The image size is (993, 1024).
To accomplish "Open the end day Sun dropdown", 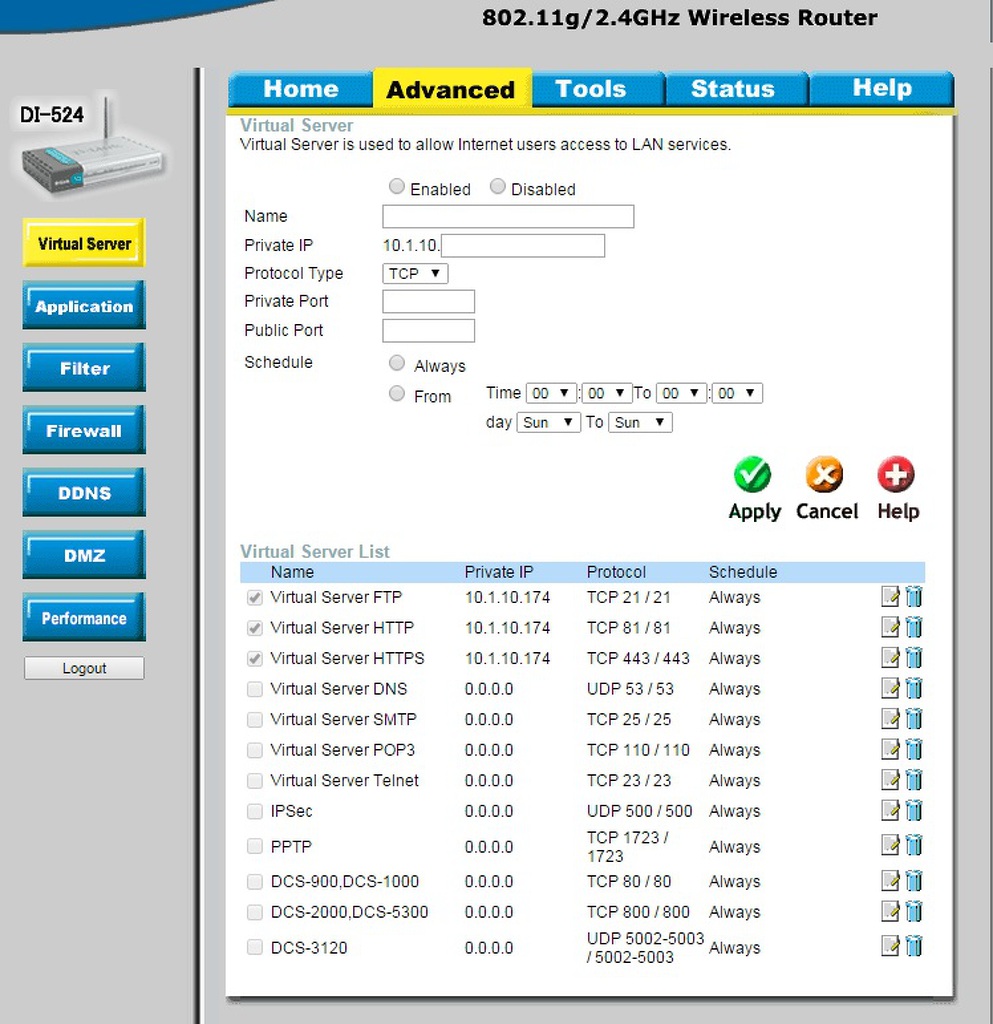I will click(x=640, y=423).
